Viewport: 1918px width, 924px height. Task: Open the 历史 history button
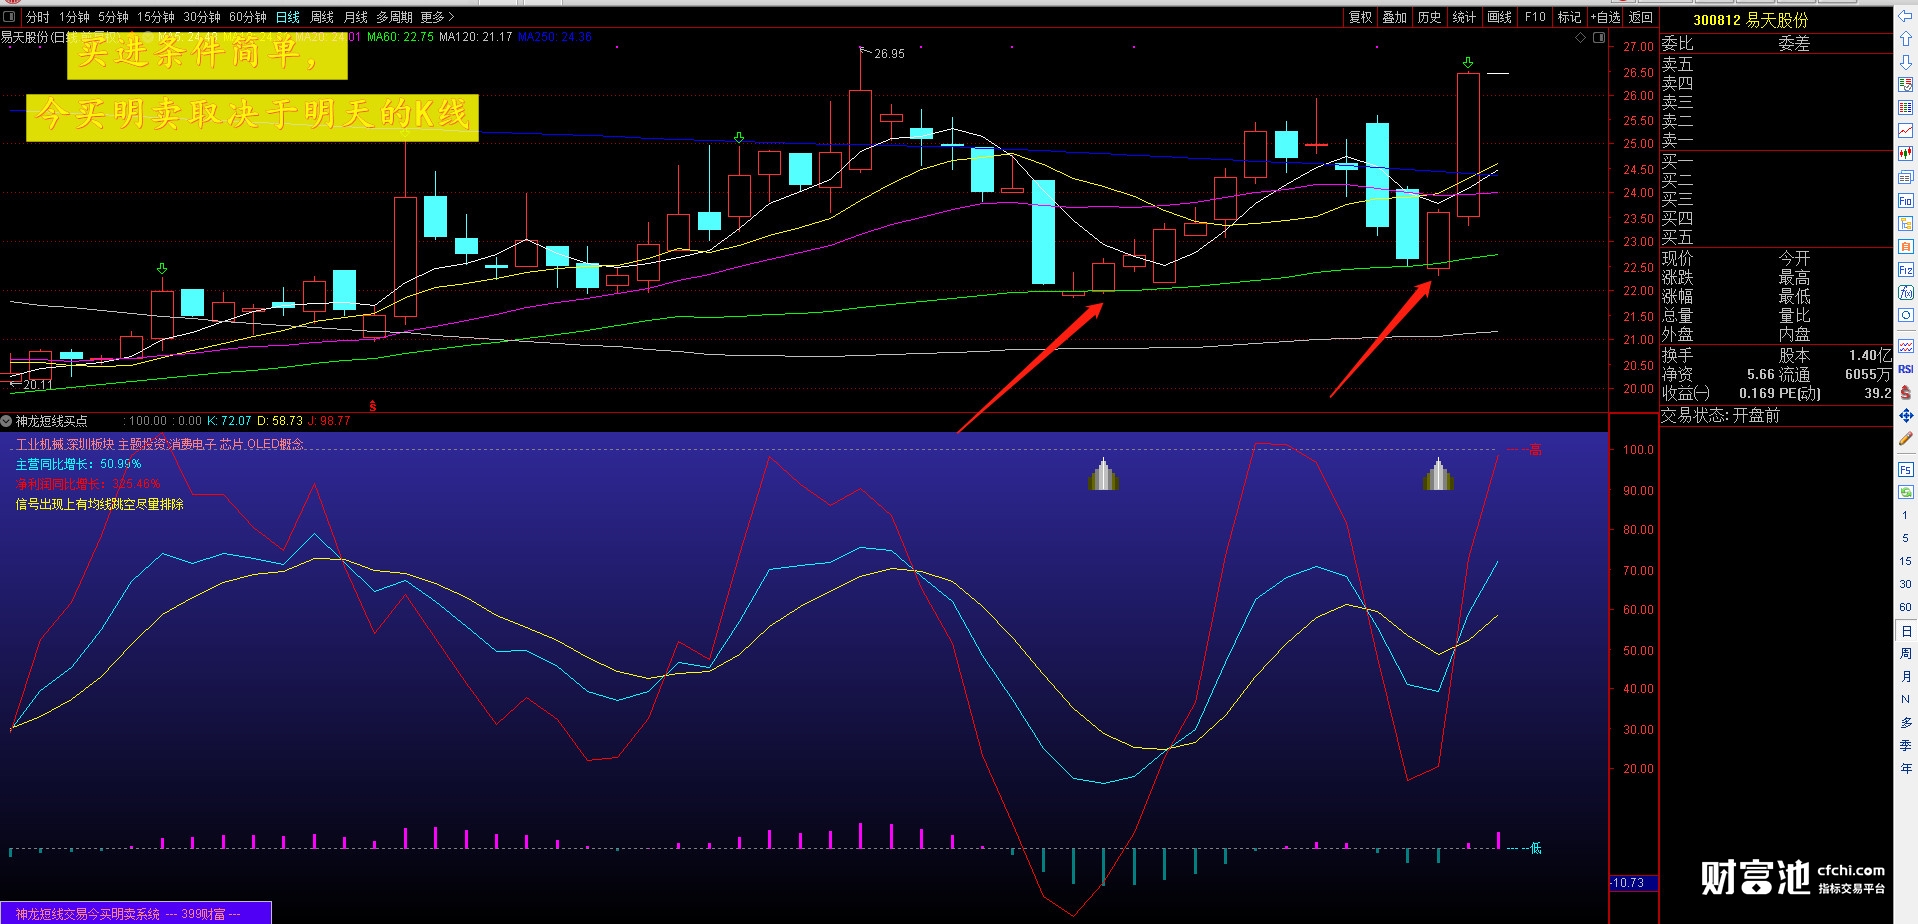click(1430, 17)
